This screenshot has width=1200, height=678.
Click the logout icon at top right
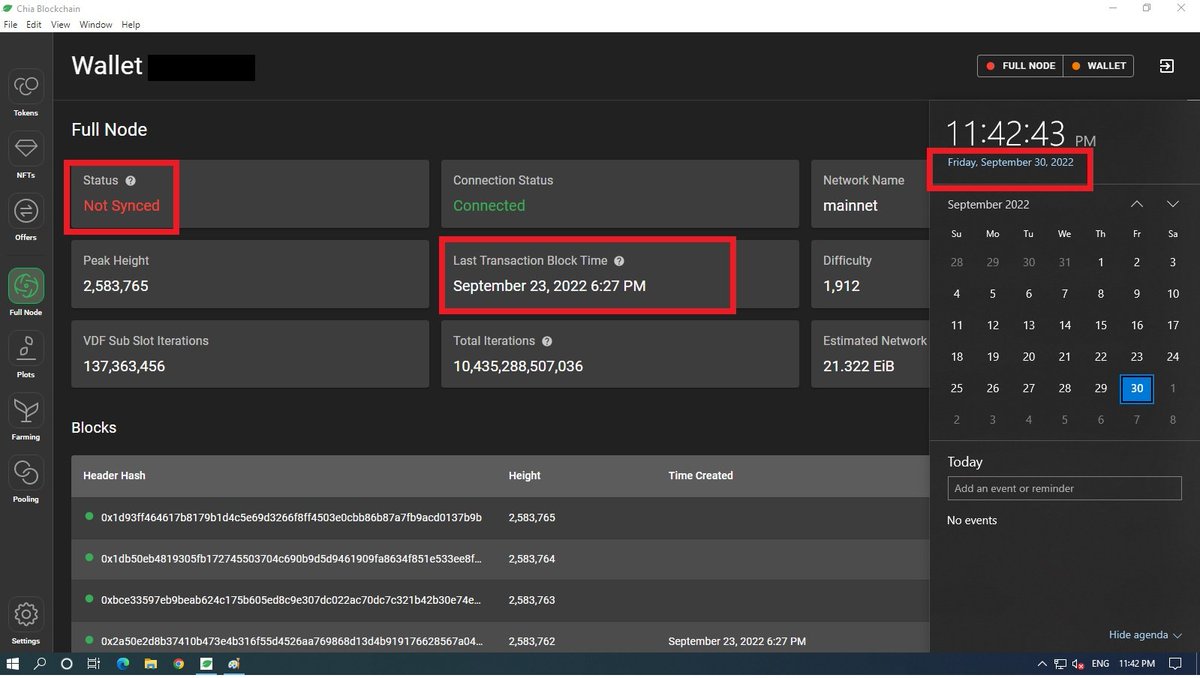(x=1166, y=66)
